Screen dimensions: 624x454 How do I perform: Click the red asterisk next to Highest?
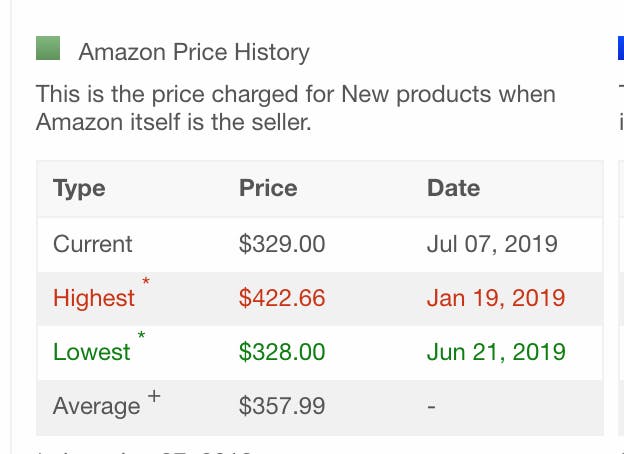[146, 281]
